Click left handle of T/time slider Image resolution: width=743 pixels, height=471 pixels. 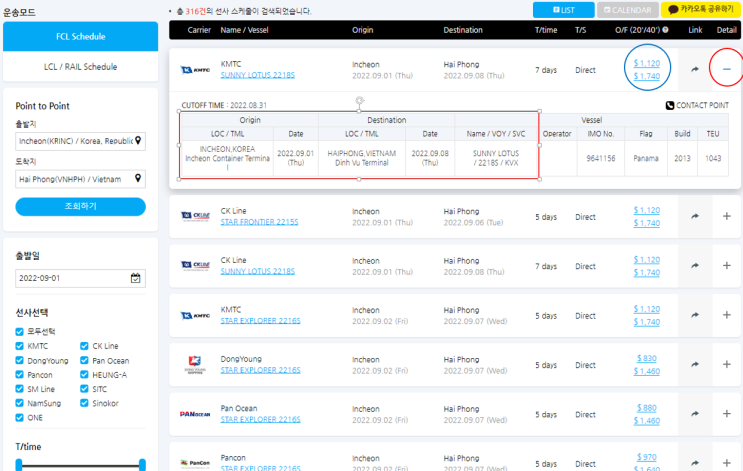tap(19, 465)
